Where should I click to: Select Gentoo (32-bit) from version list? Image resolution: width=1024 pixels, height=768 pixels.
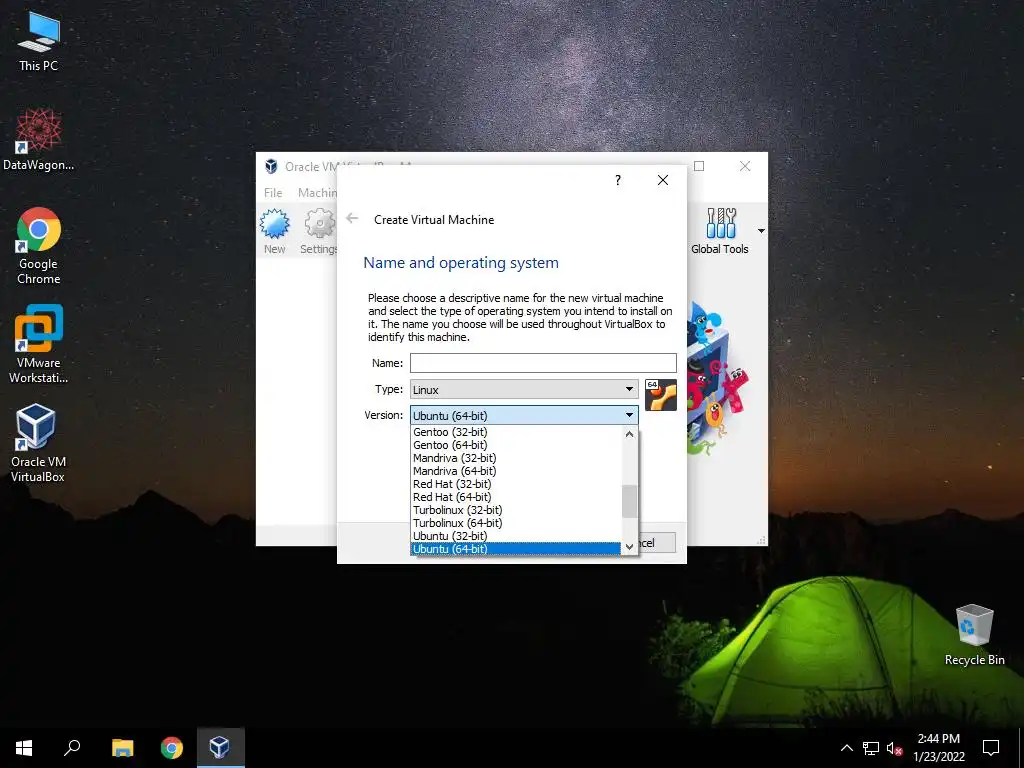coord(516,432)
